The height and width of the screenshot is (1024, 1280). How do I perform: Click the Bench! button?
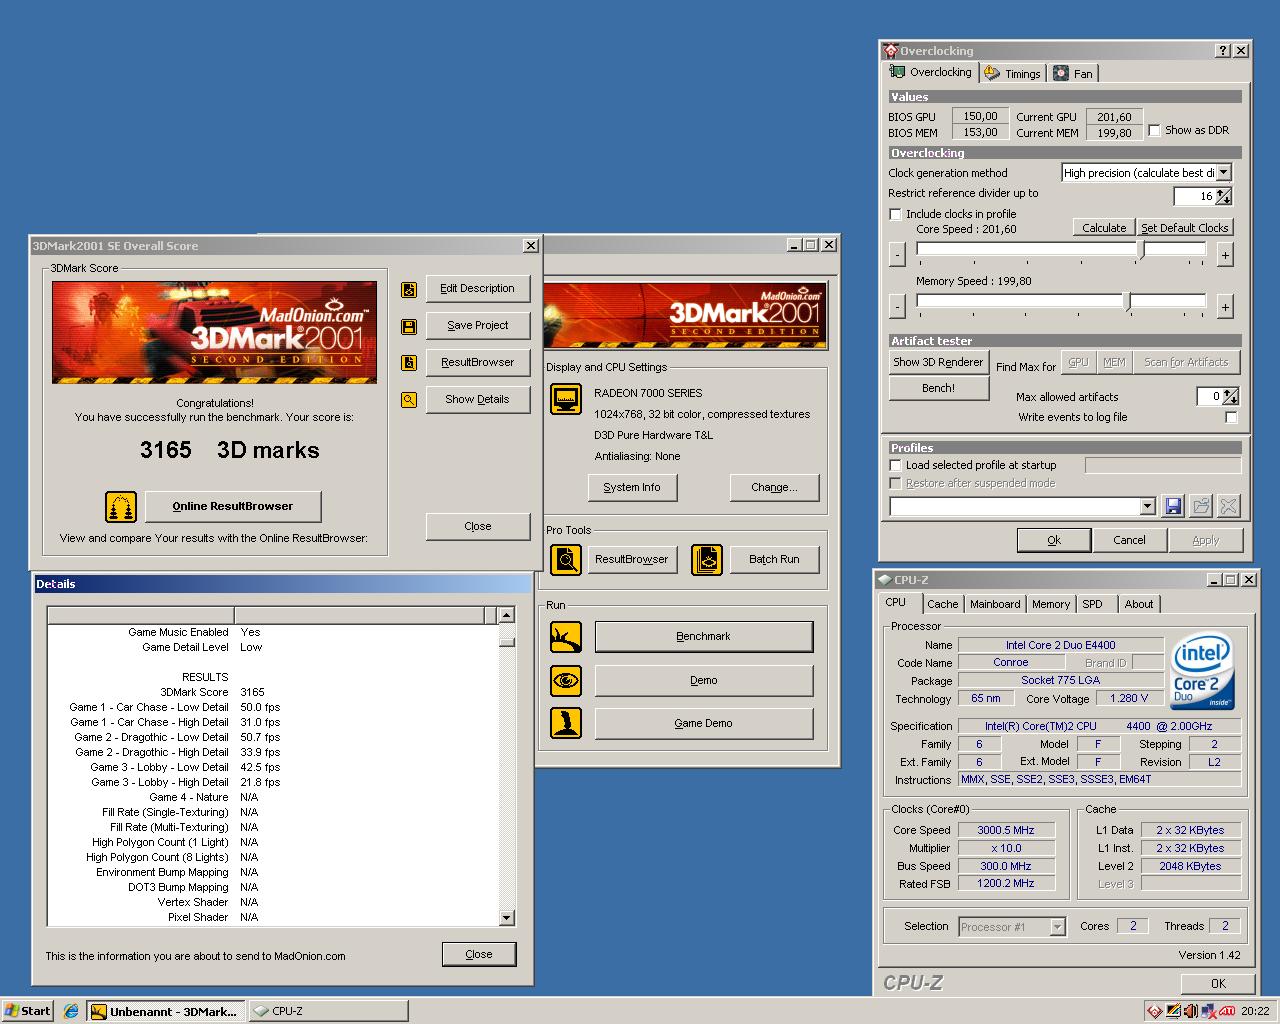pos(939,388)
